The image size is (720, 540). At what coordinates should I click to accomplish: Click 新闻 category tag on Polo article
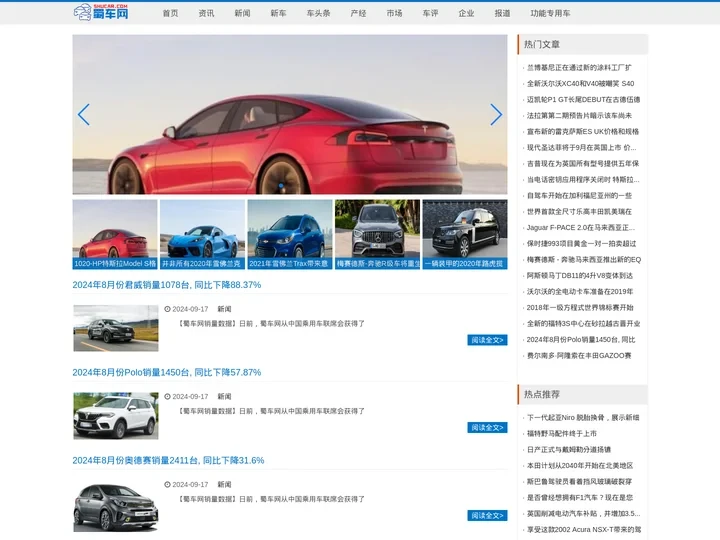(224, 396)
